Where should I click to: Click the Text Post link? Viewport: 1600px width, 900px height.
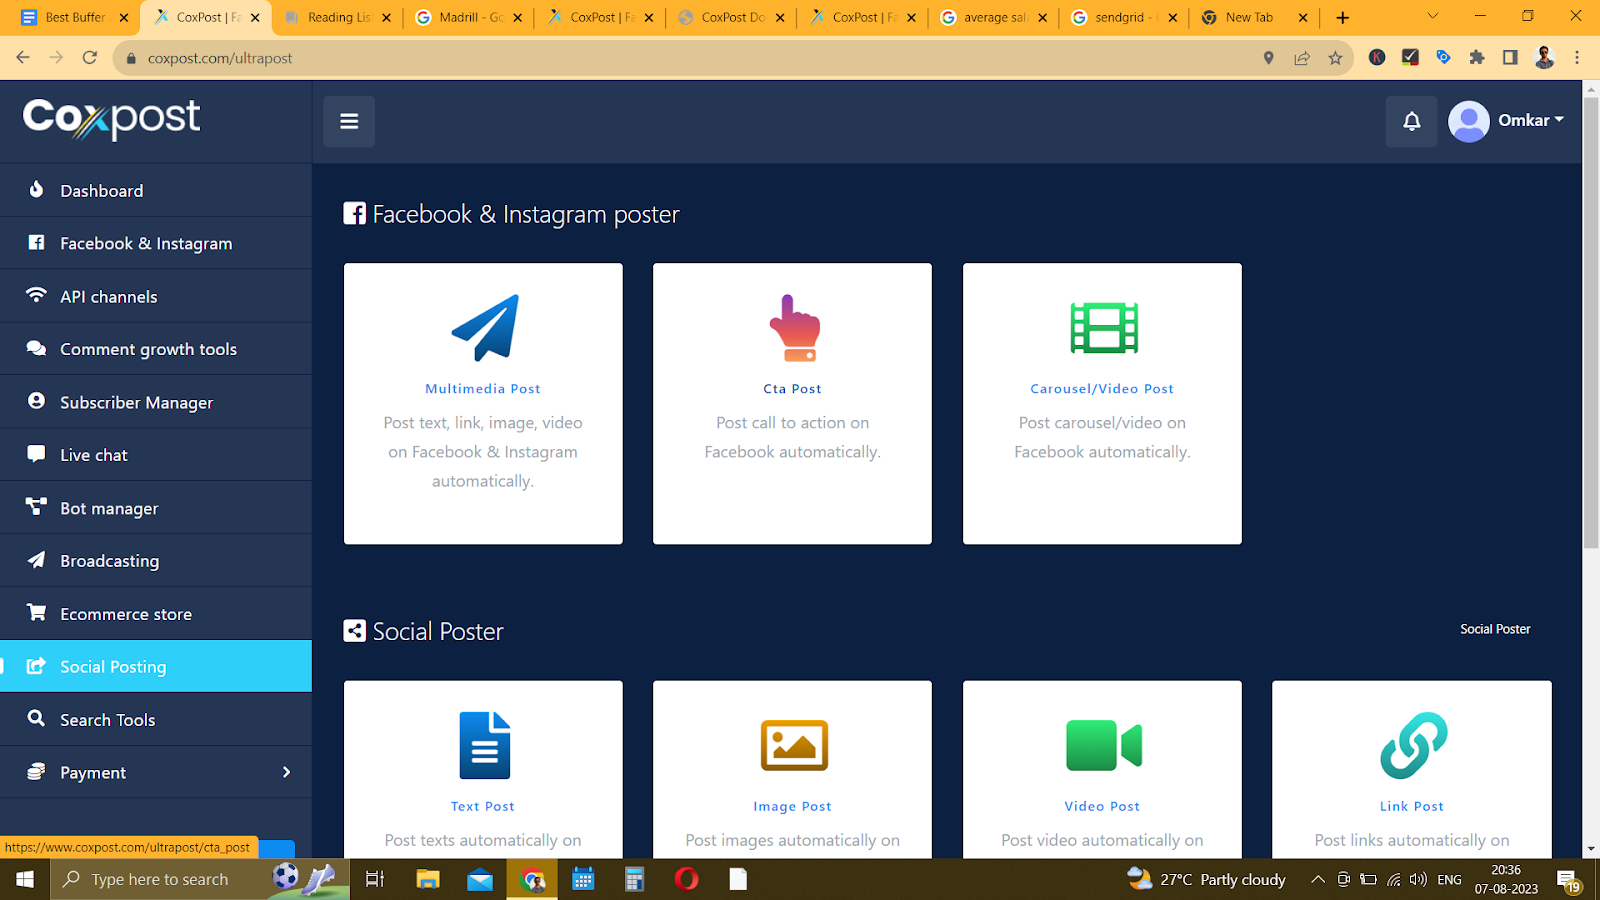pyautogui.click(x=483, y=806)
